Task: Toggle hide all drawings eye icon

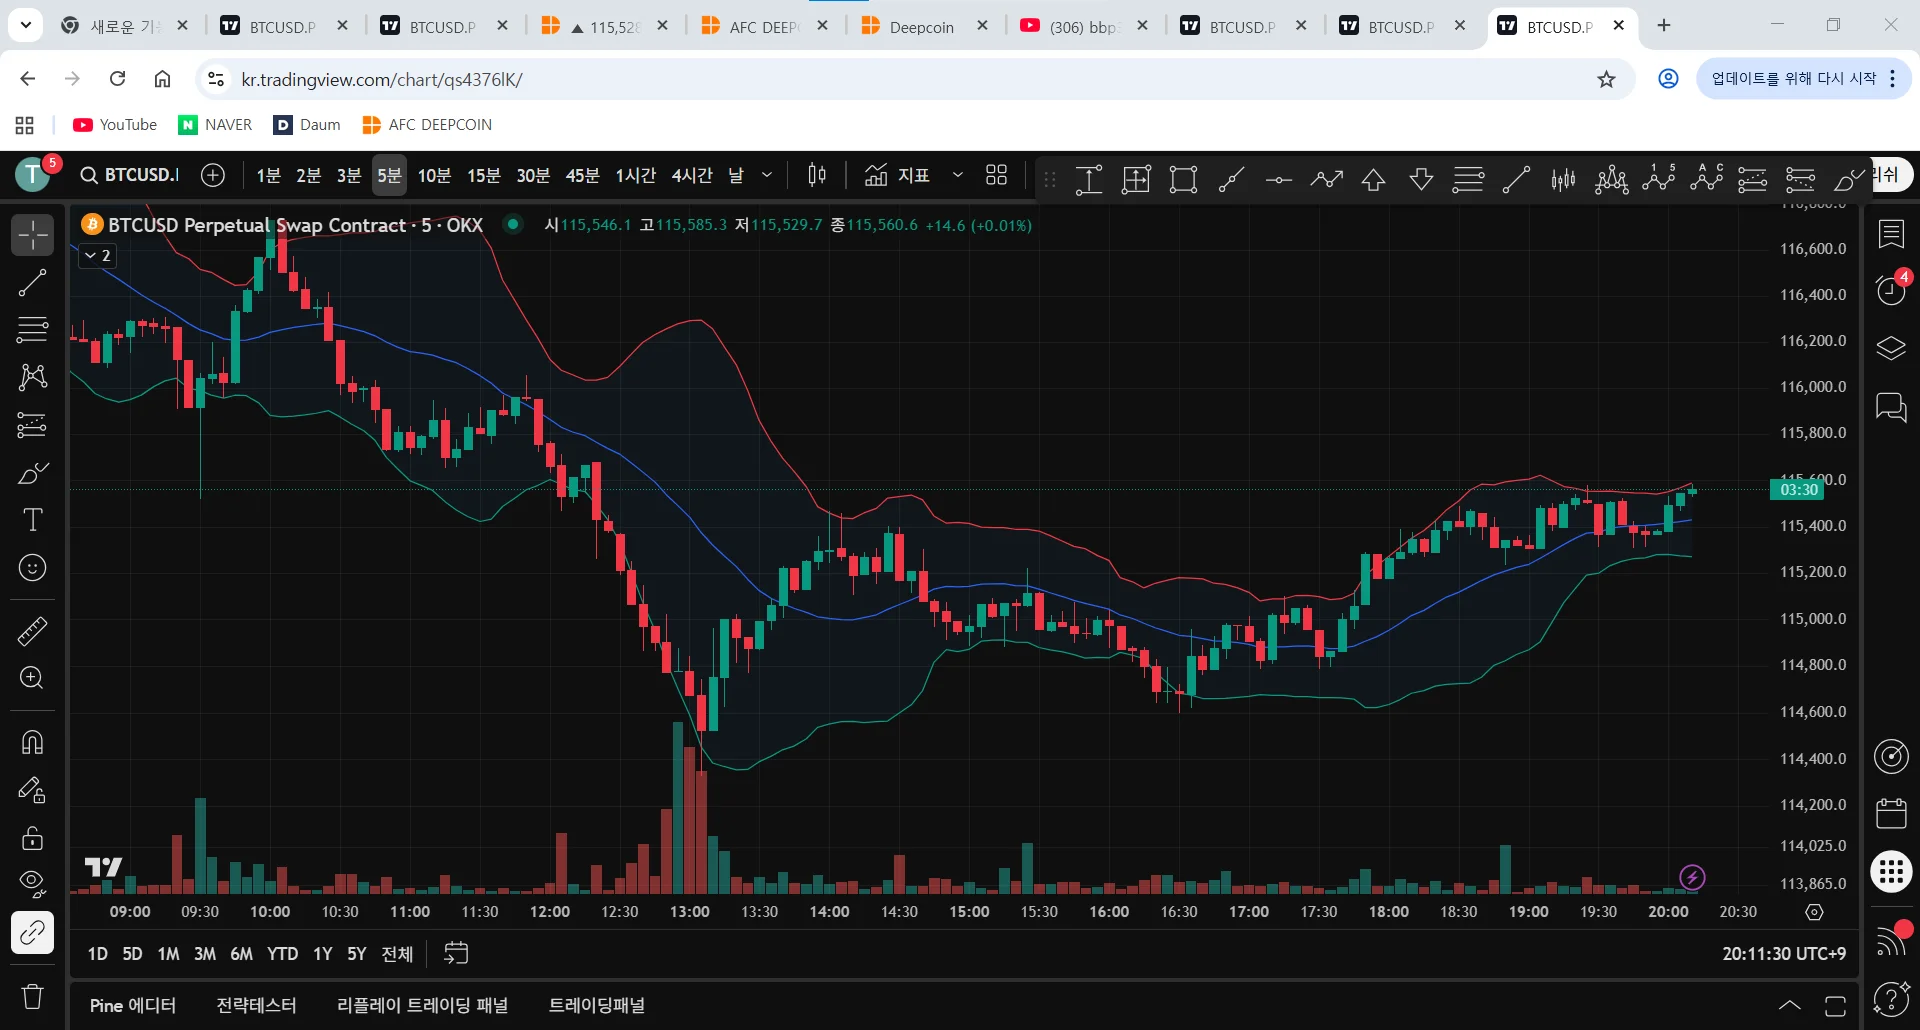Action: point(33,884)
